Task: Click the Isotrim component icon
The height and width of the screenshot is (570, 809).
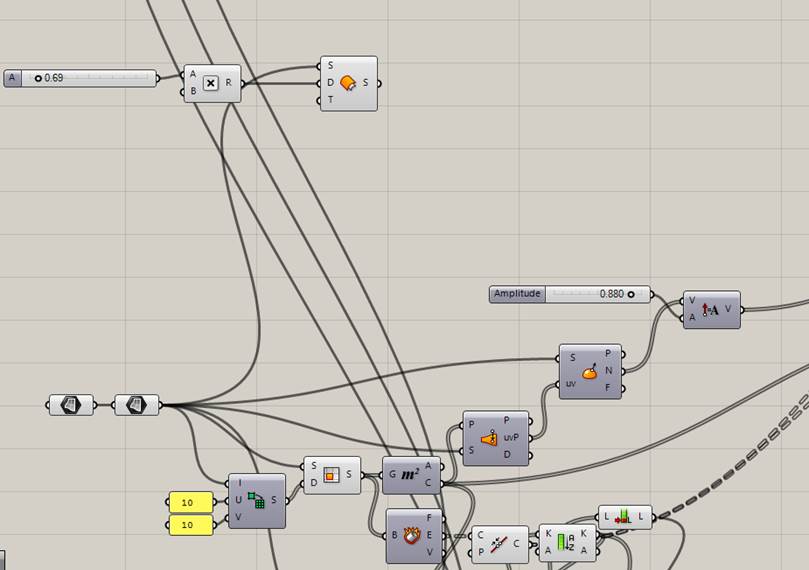Action: point(331,475)
